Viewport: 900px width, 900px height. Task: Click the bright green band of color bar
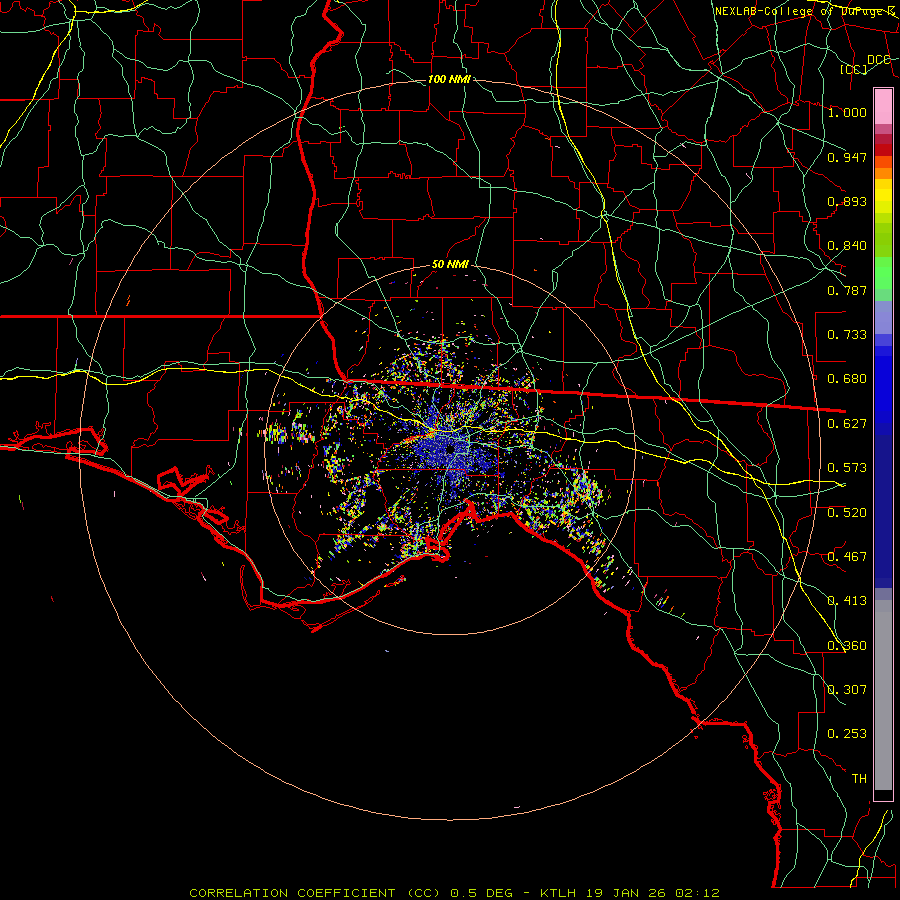(x=883, y=273)
